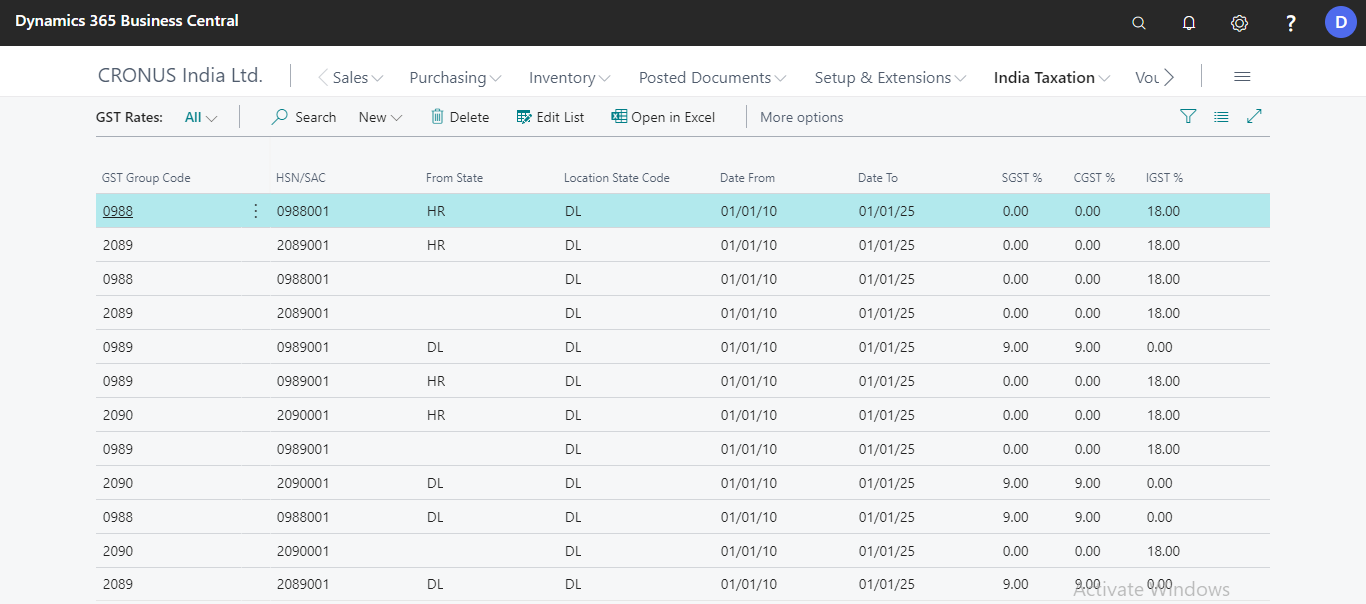The width and height of the screenshot is (1366, 604).
Task: Open the row ellipsis context menu
Action: (x=255, y=210)
